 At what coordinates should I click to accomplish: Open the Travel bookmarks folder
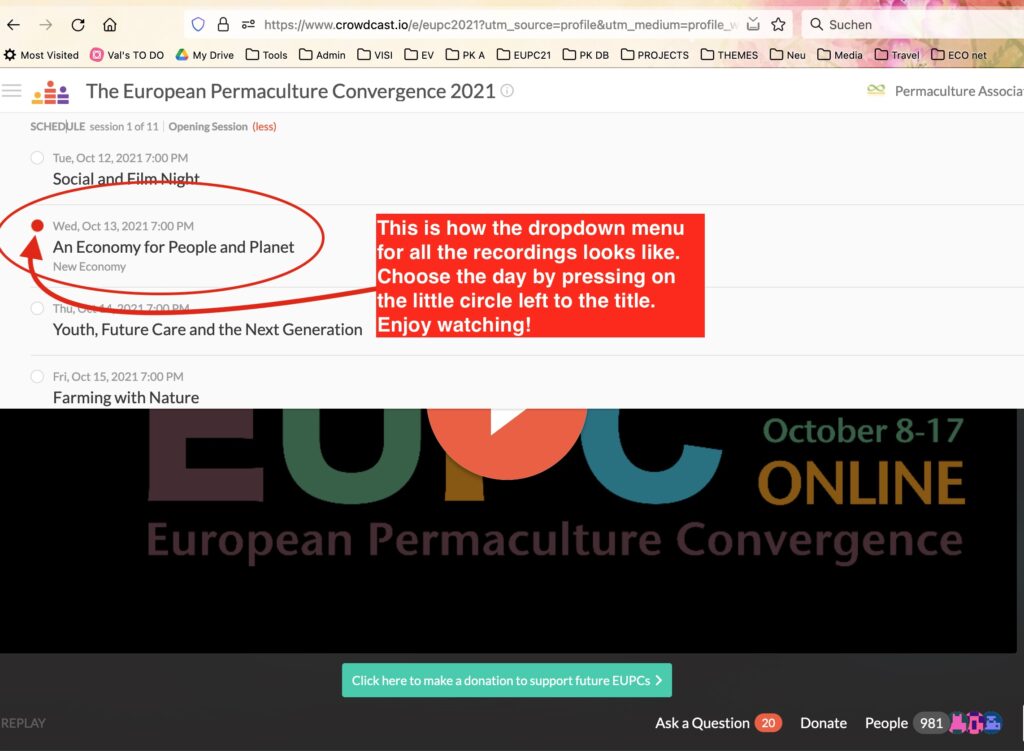897,55
